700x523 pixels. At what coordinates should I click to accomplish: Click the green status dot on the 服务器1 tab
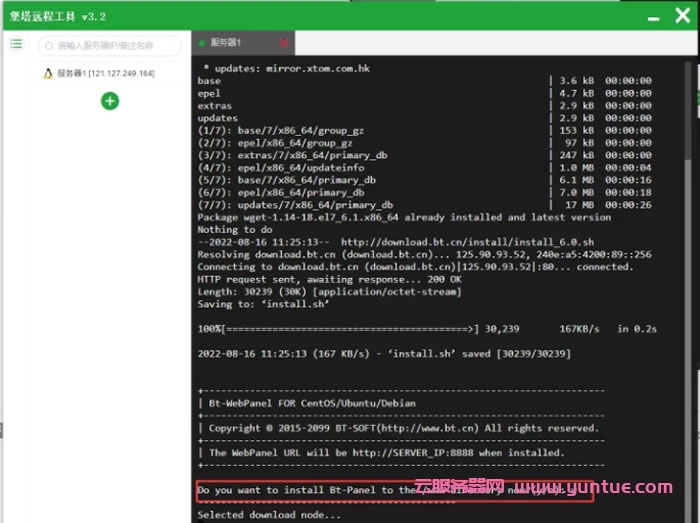coord(202,43)
